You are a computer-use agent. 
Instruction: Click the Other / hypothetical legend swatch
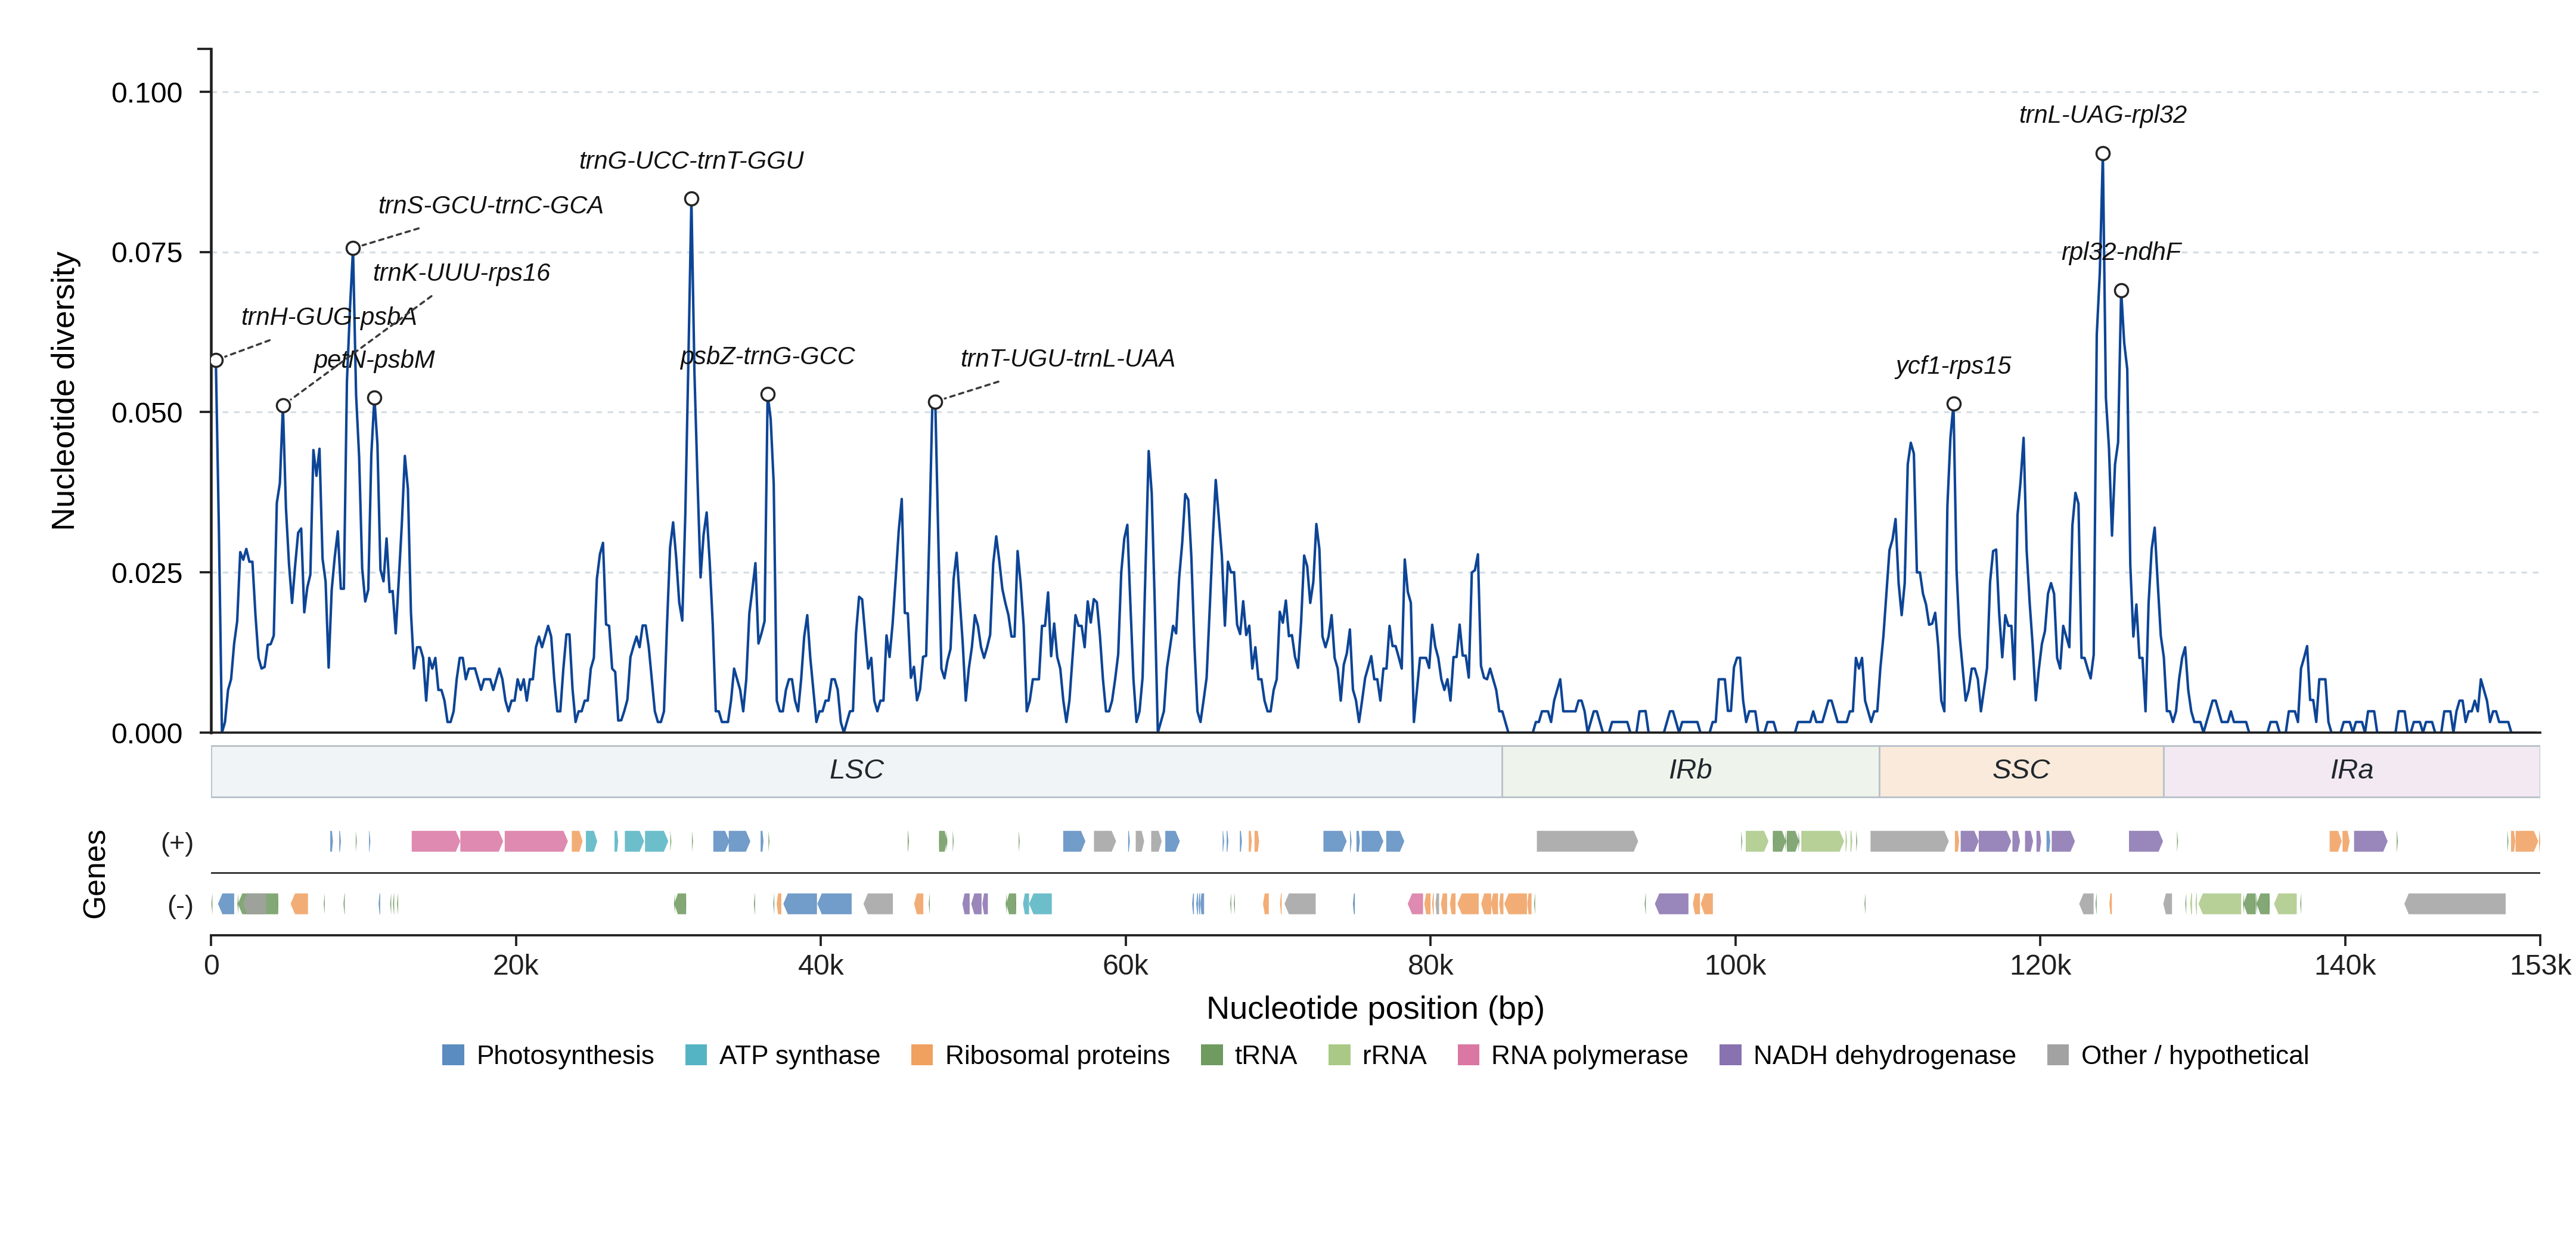click(x=2058, y=1055)
